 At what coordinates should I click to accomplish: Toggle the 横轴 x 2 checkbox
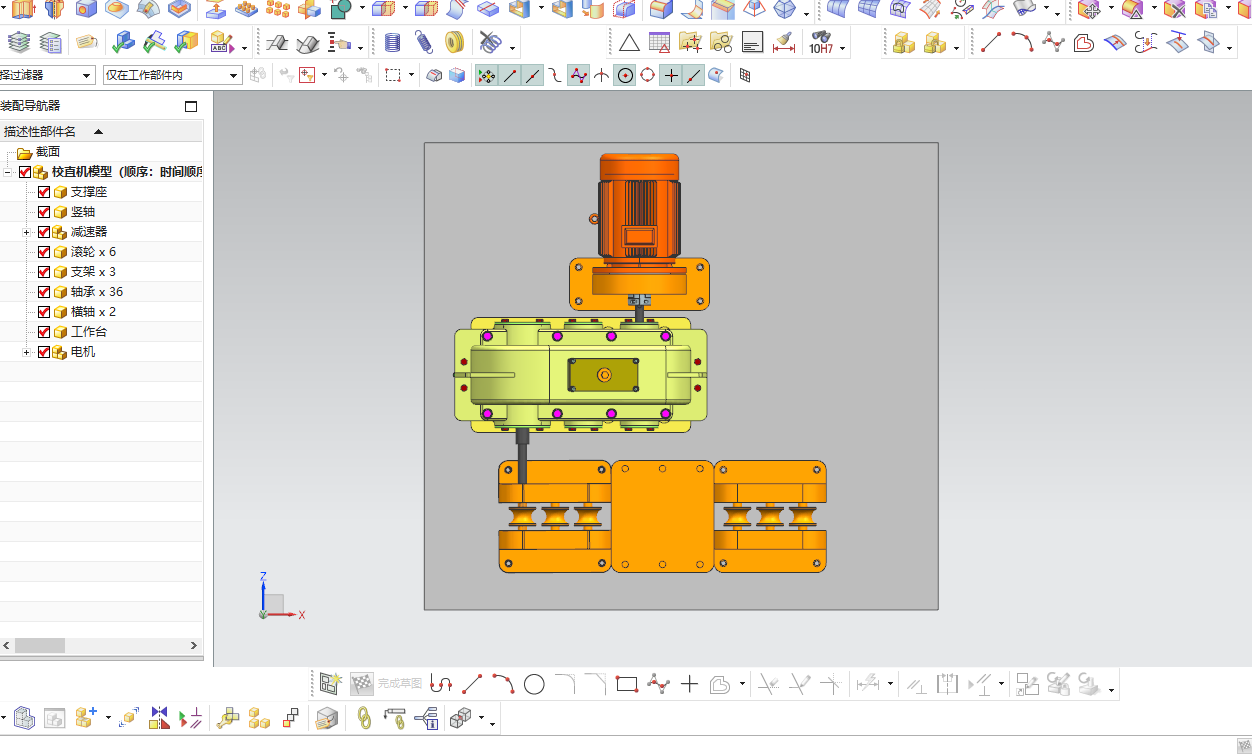click(x=44, y=312)
